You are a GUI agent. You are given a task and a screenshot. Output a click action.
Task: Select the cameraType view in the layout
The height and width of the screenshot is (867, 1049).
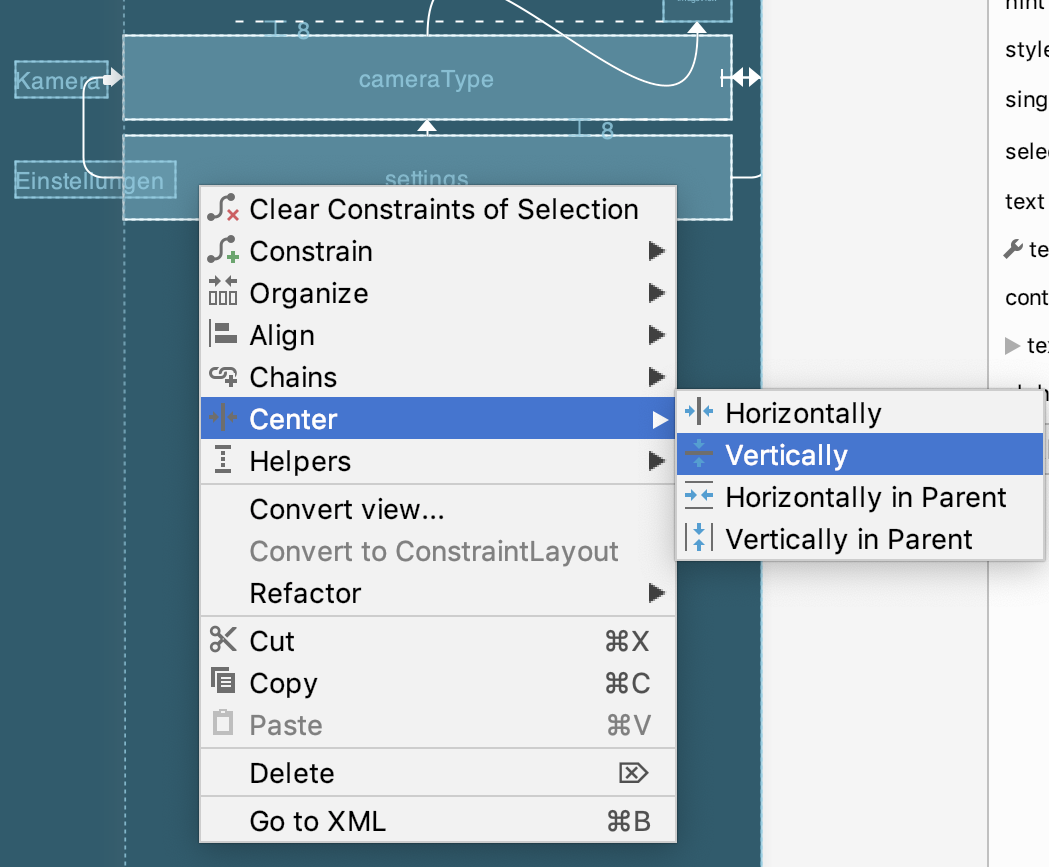click(x=427, y=79)
